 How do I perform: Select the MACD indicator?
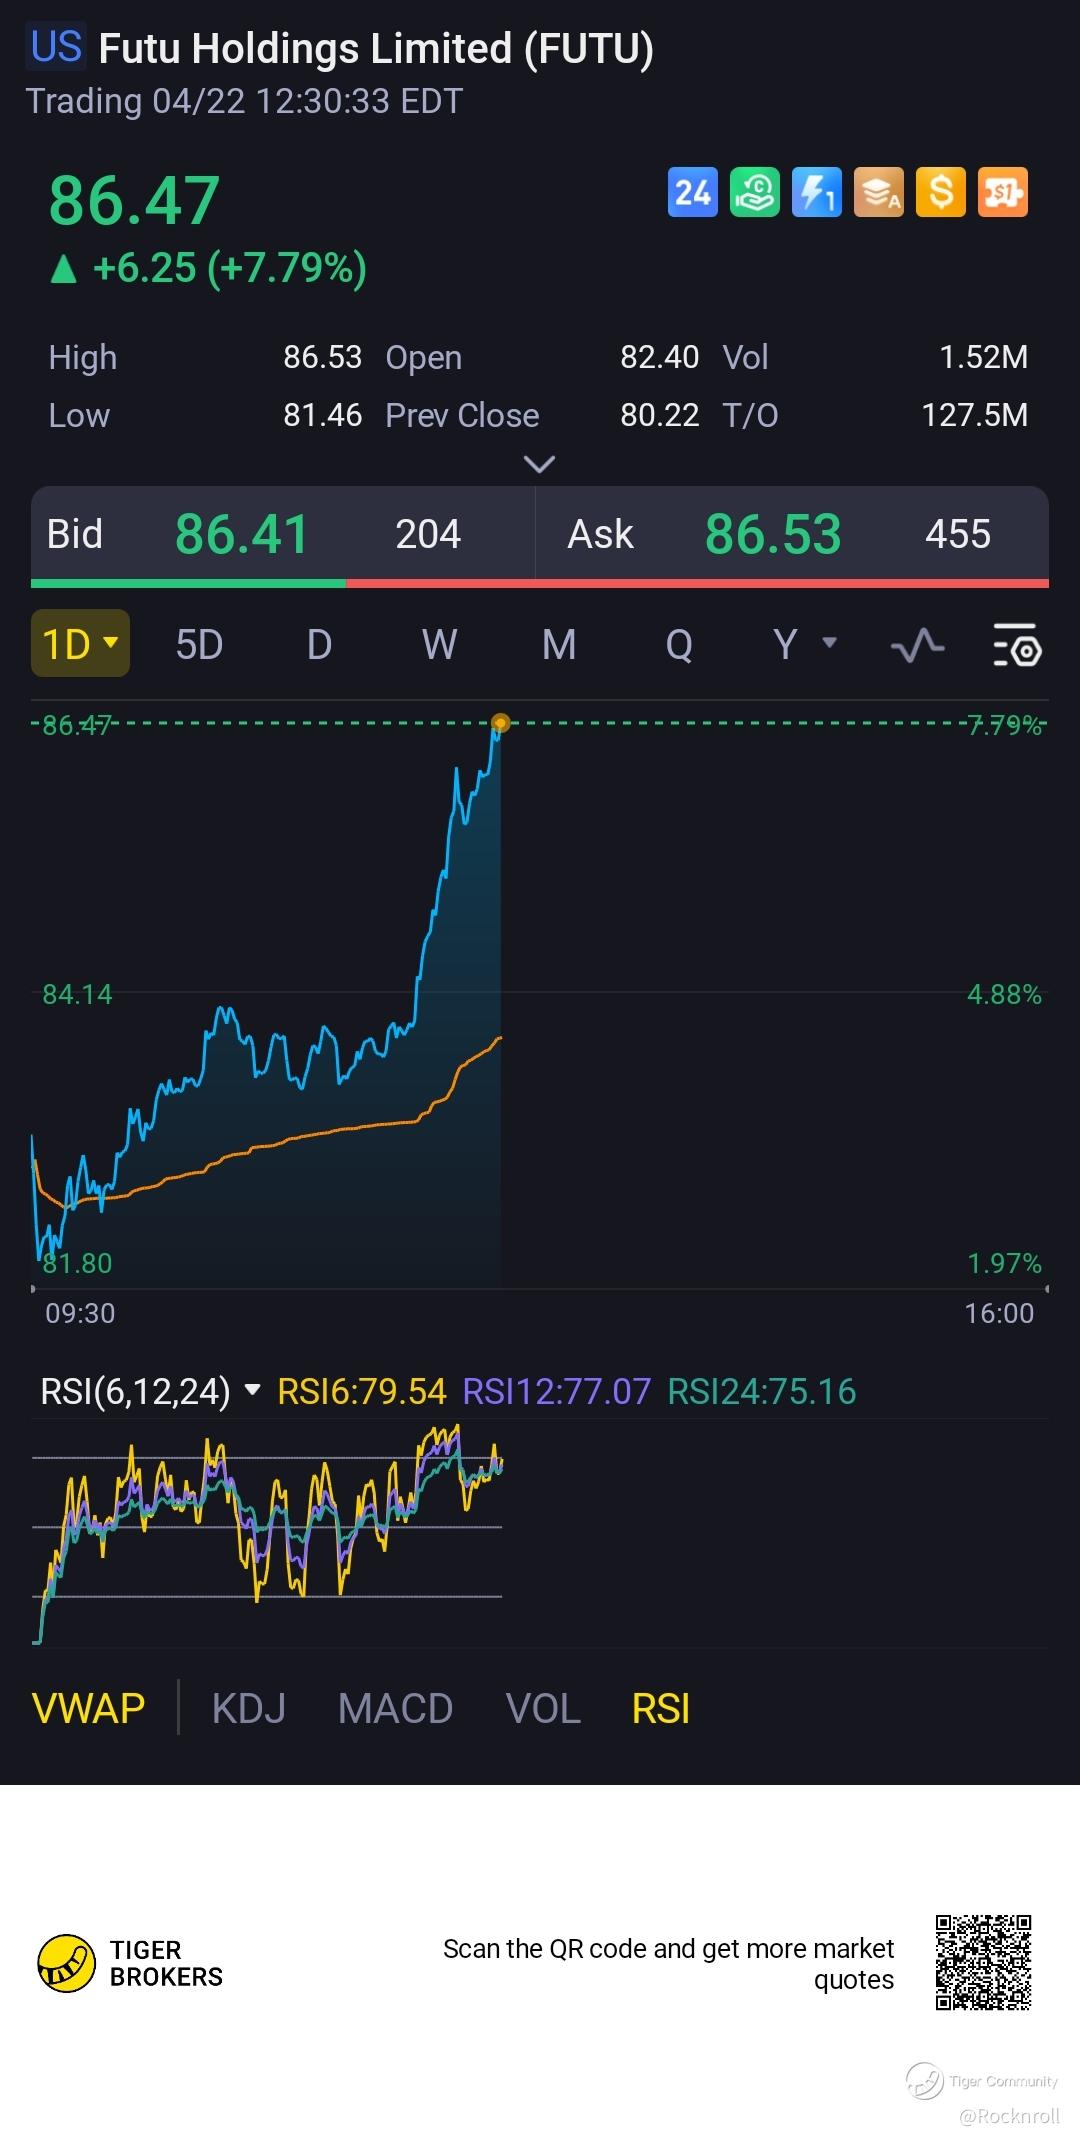tap(395, 1708)
